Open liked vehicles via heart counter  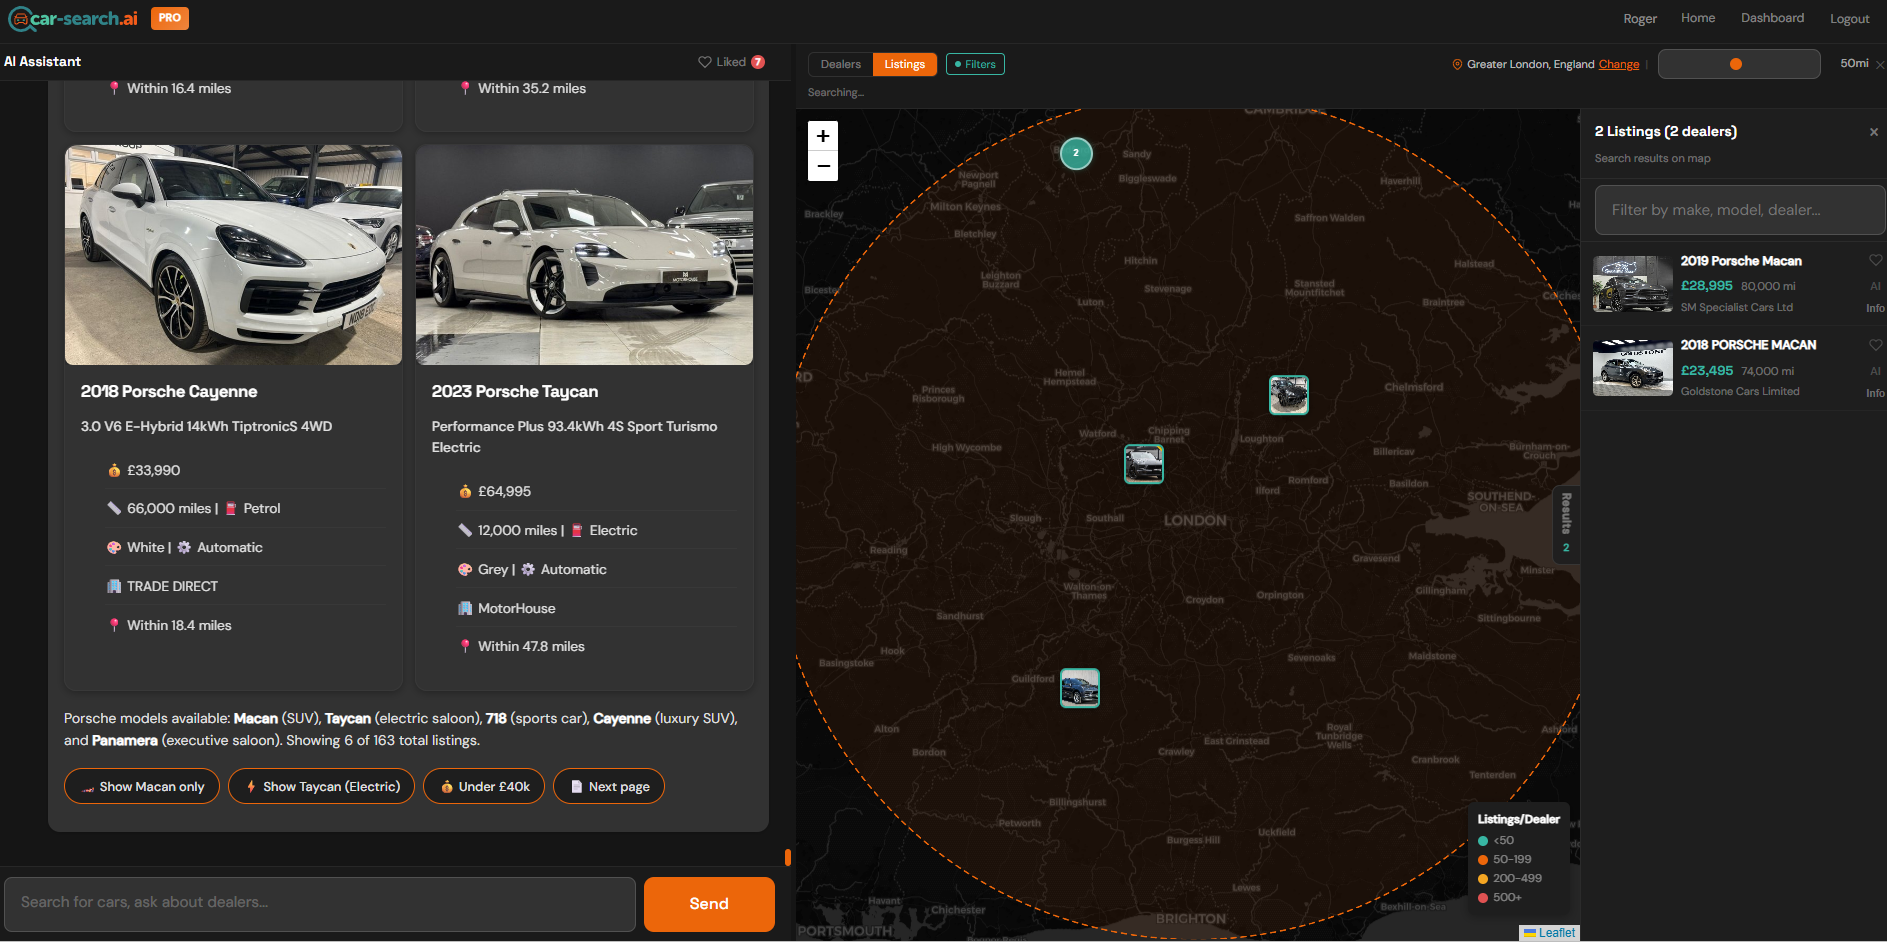tap(731, 61)
